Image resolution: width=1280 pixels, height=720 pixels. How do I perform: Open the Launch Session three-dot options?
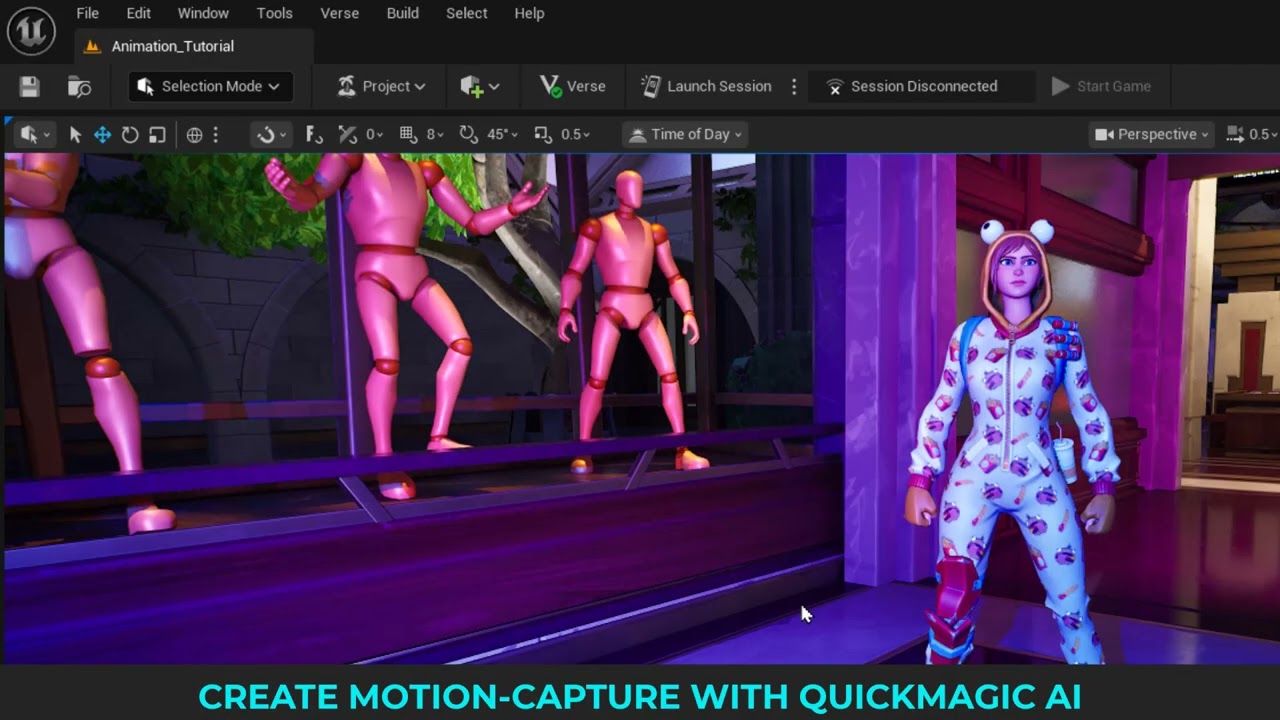(x=794, y=87)
